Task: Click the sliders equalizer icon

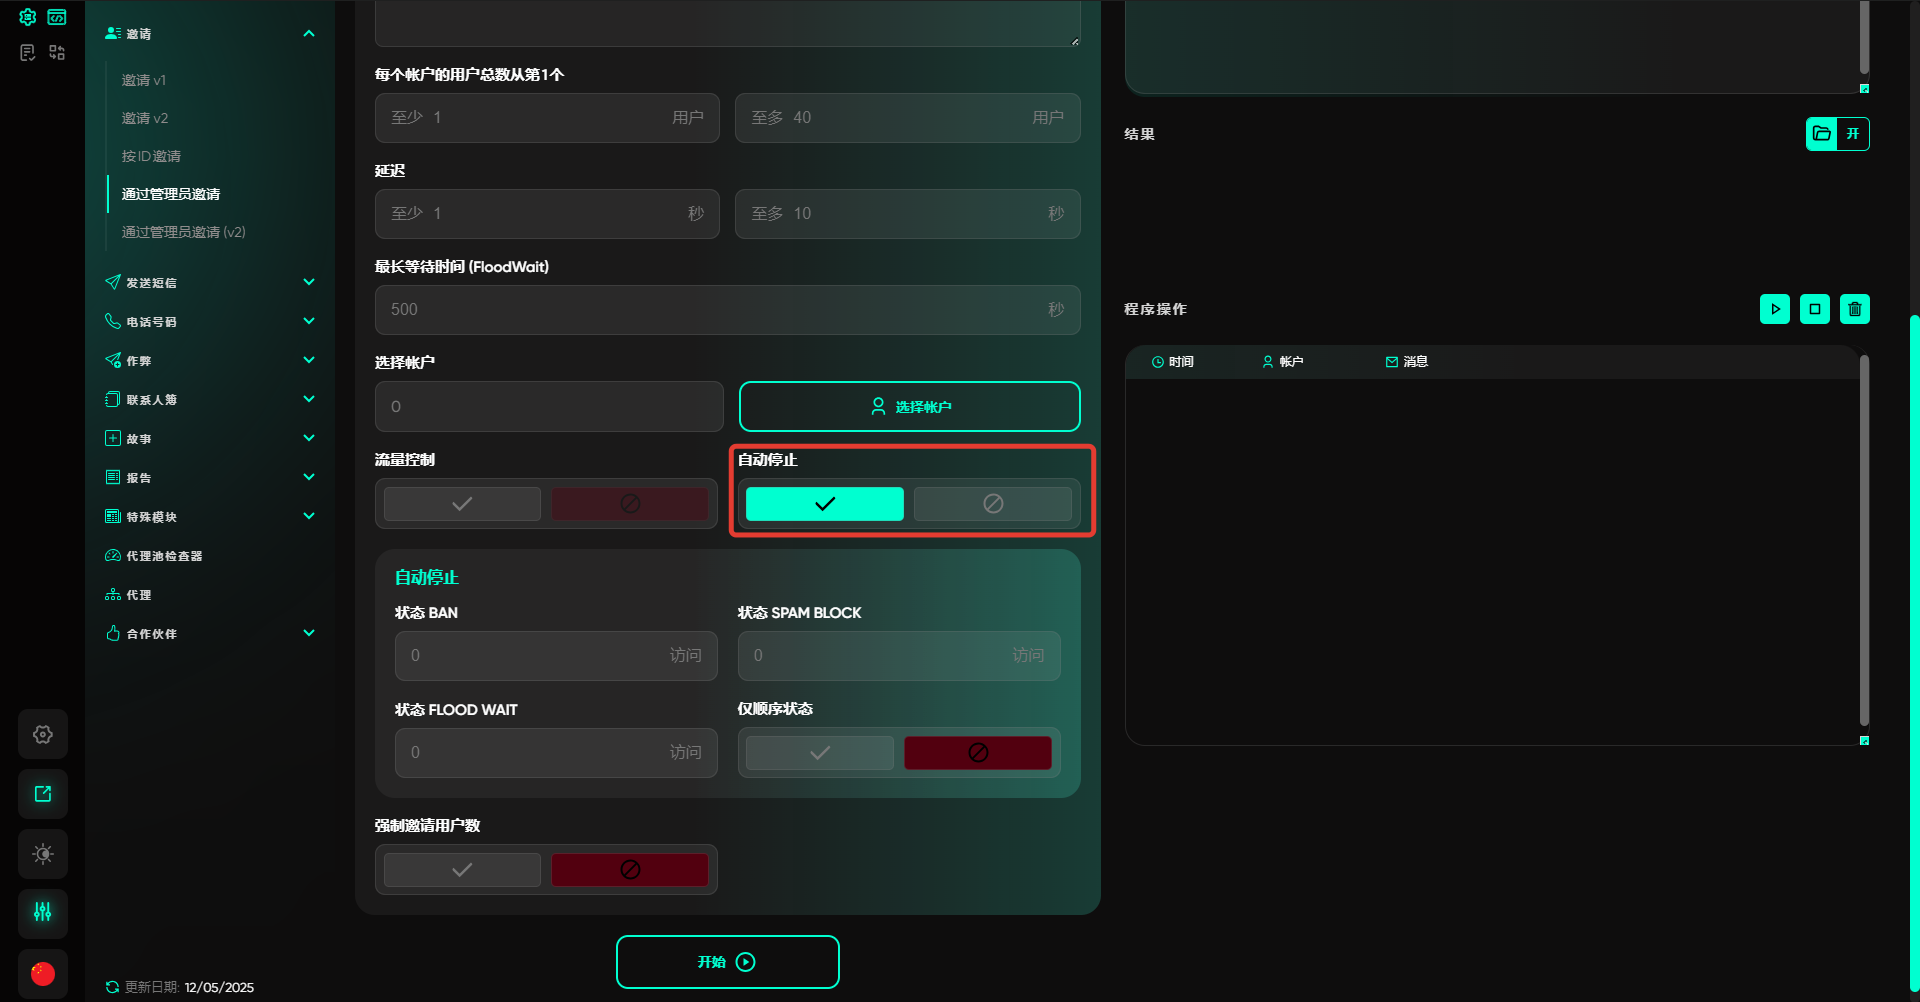Action: (43, 912)
